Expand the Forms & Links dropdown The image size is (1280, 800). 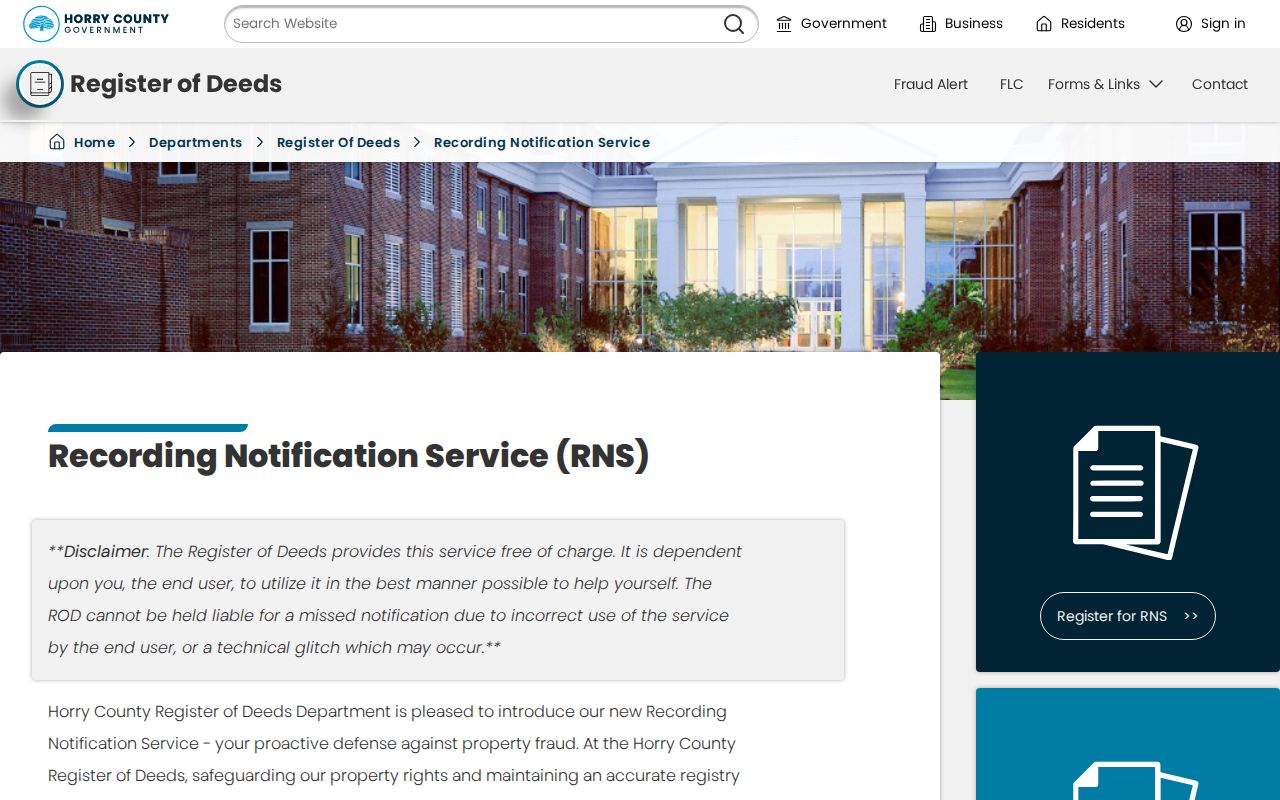click(x=1105, y=84)
